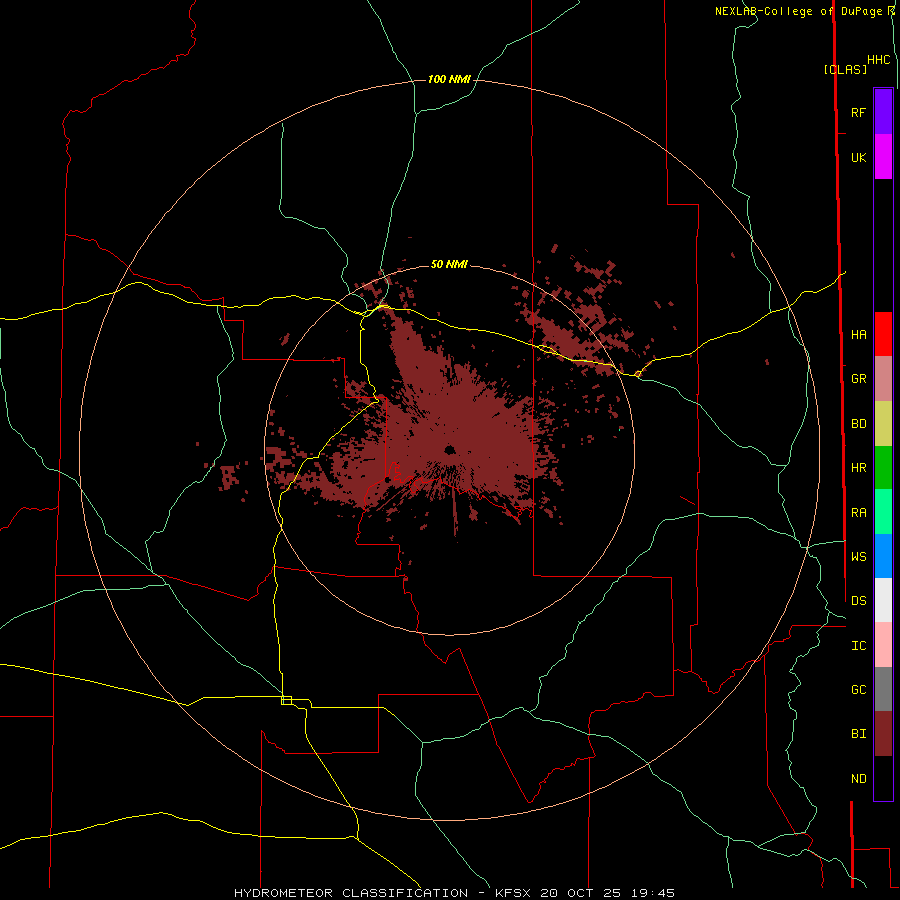The width and height of the screenshot is (900, 900).
Task: Click the KFSX station identifier
Action: click(x=513, y=893)
